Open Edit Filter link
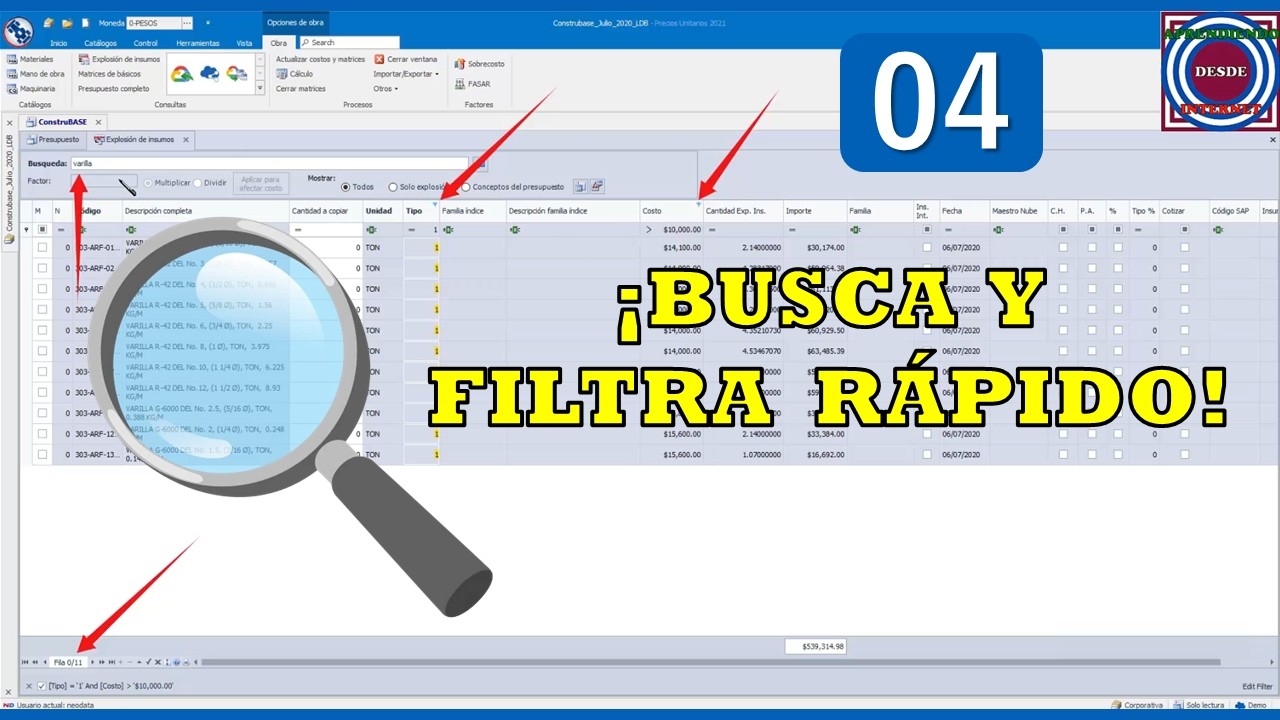Image resolution: width=1280 pixels, height=720 pixels. click(x=1257, y=687)
